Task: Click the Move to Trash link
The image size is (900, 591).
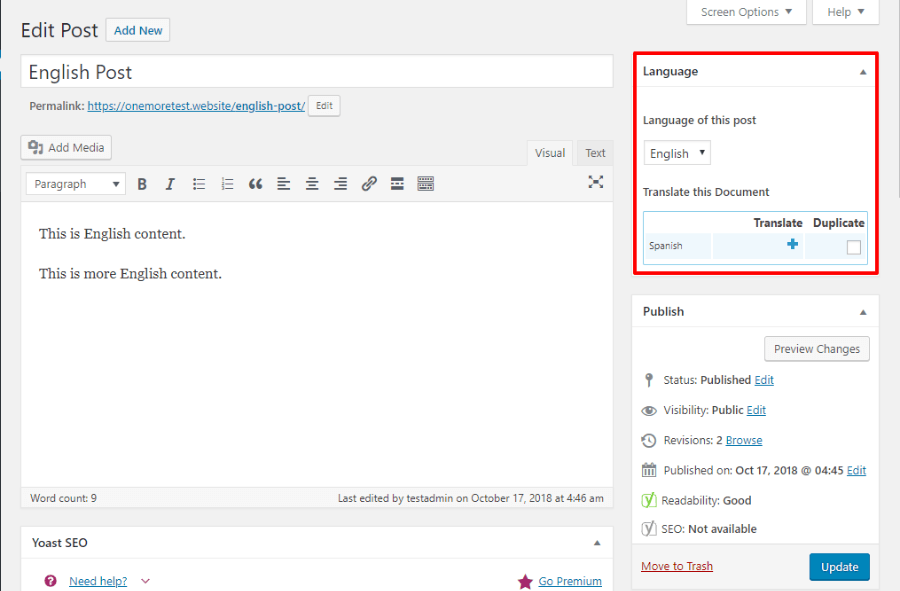Action: tap(677, 566)
